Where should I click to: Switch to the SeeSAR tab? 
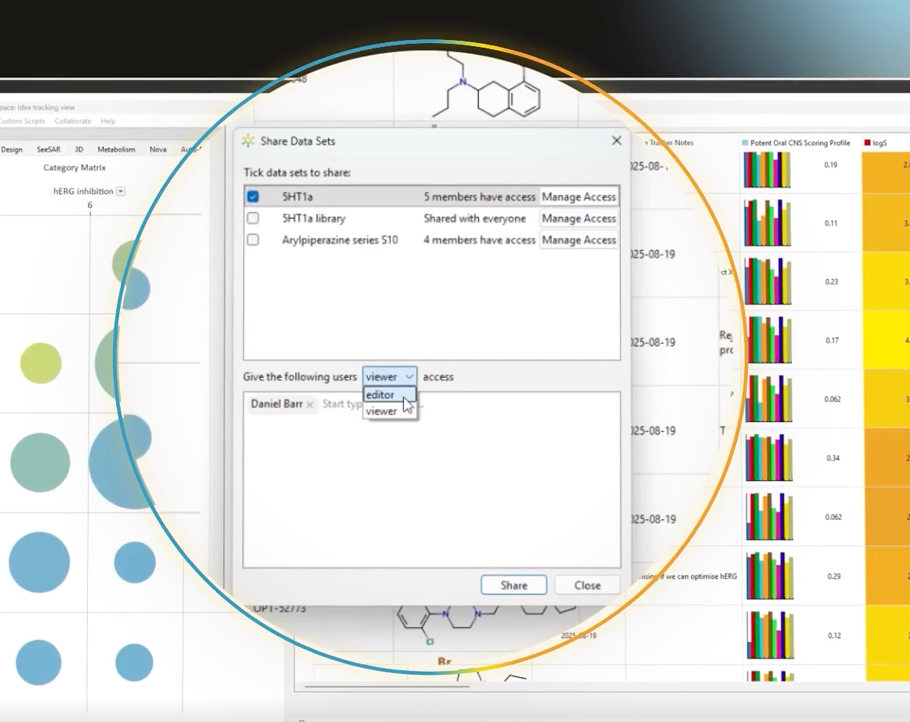click(48, 149)
